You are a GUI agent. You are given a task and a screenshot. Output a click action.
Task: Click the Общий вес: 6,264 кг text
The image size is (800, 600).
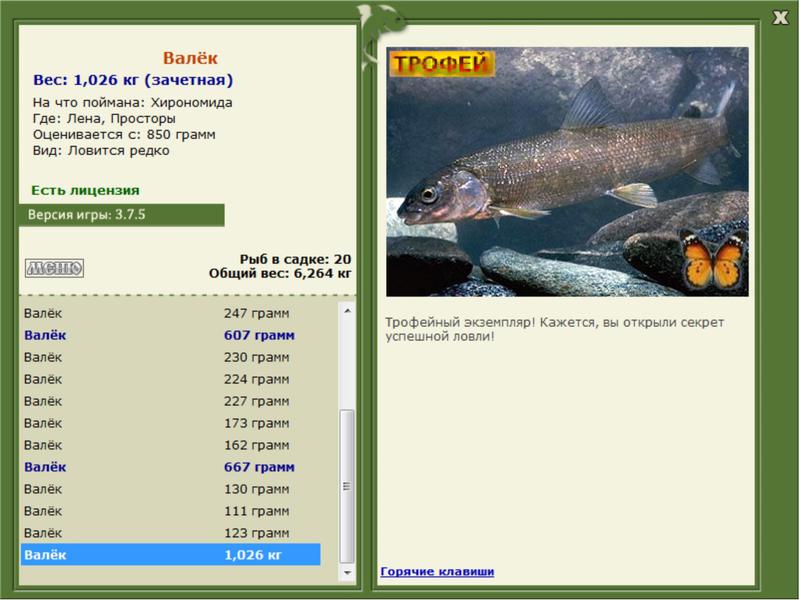pos(280,273)
